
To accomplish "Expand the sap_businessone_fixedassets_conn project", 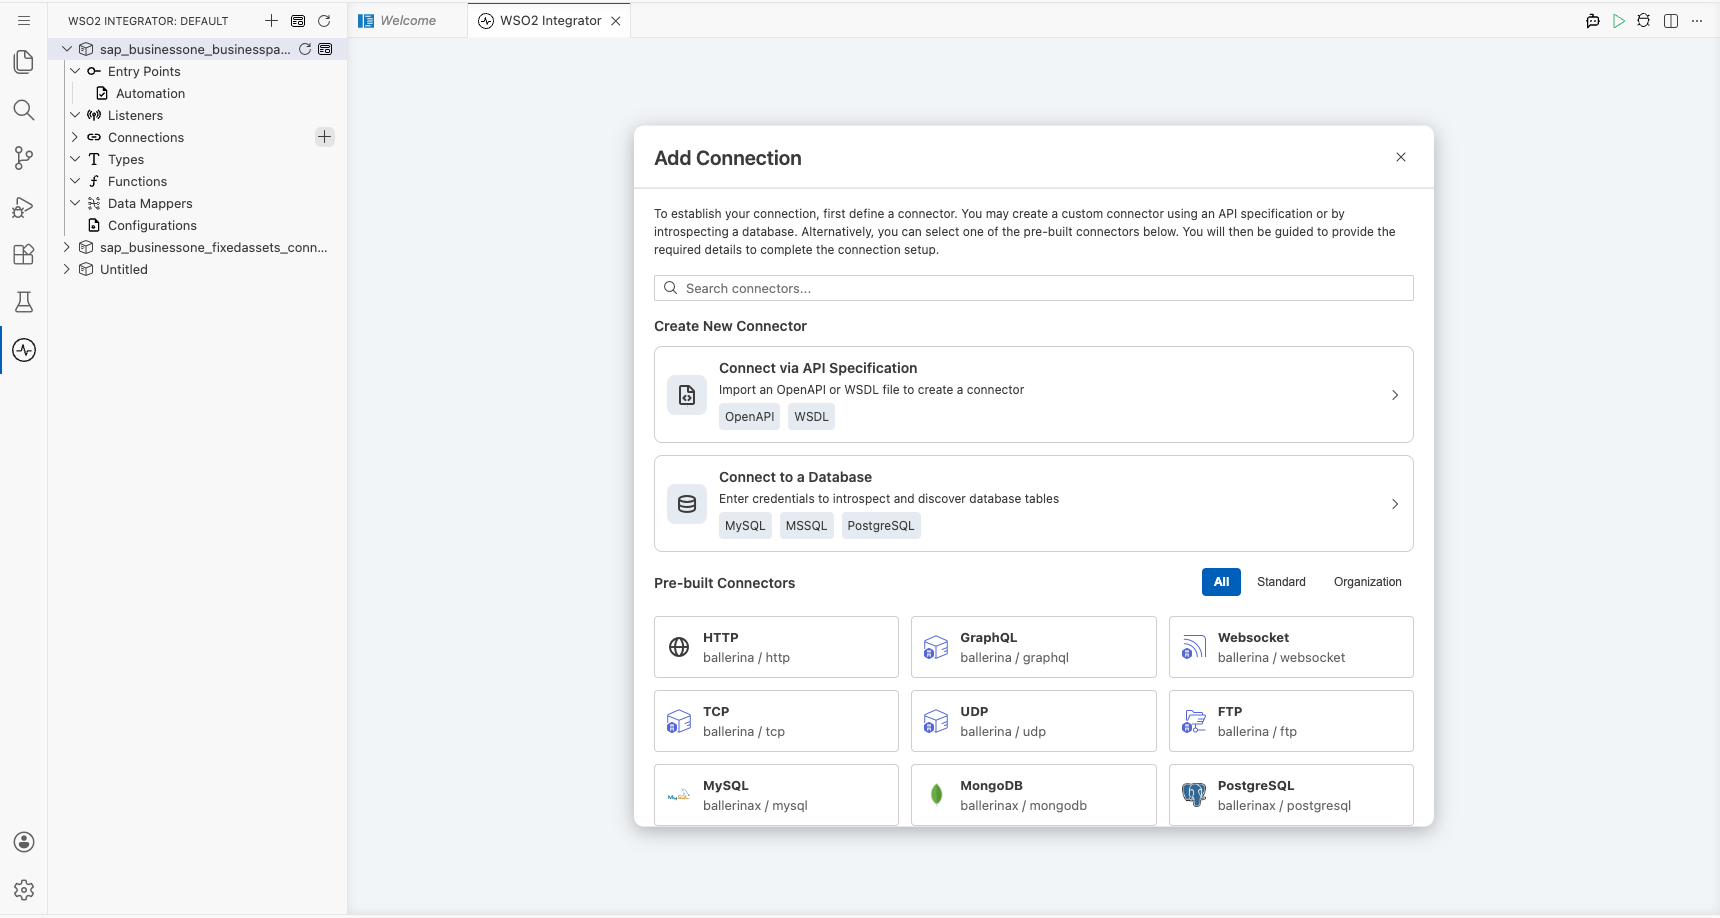I will [67, 247].
